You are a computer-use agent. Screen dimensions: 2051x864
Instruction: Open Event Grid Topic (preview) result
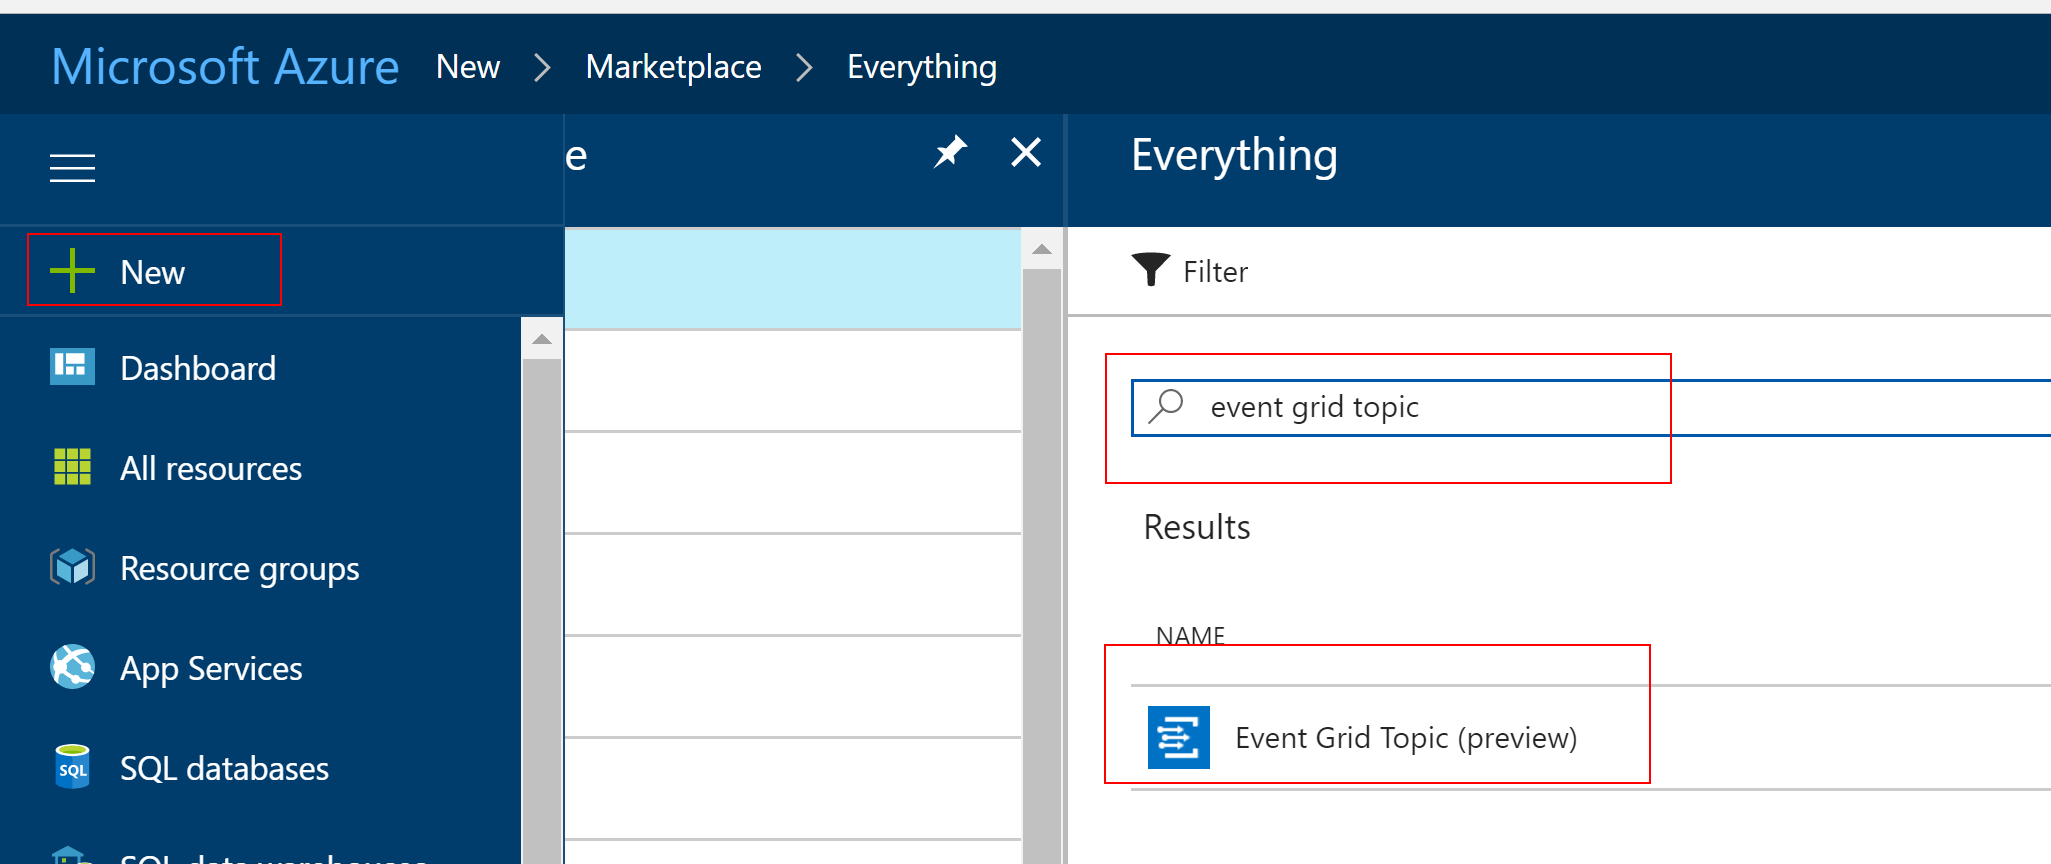(1406, 738)
